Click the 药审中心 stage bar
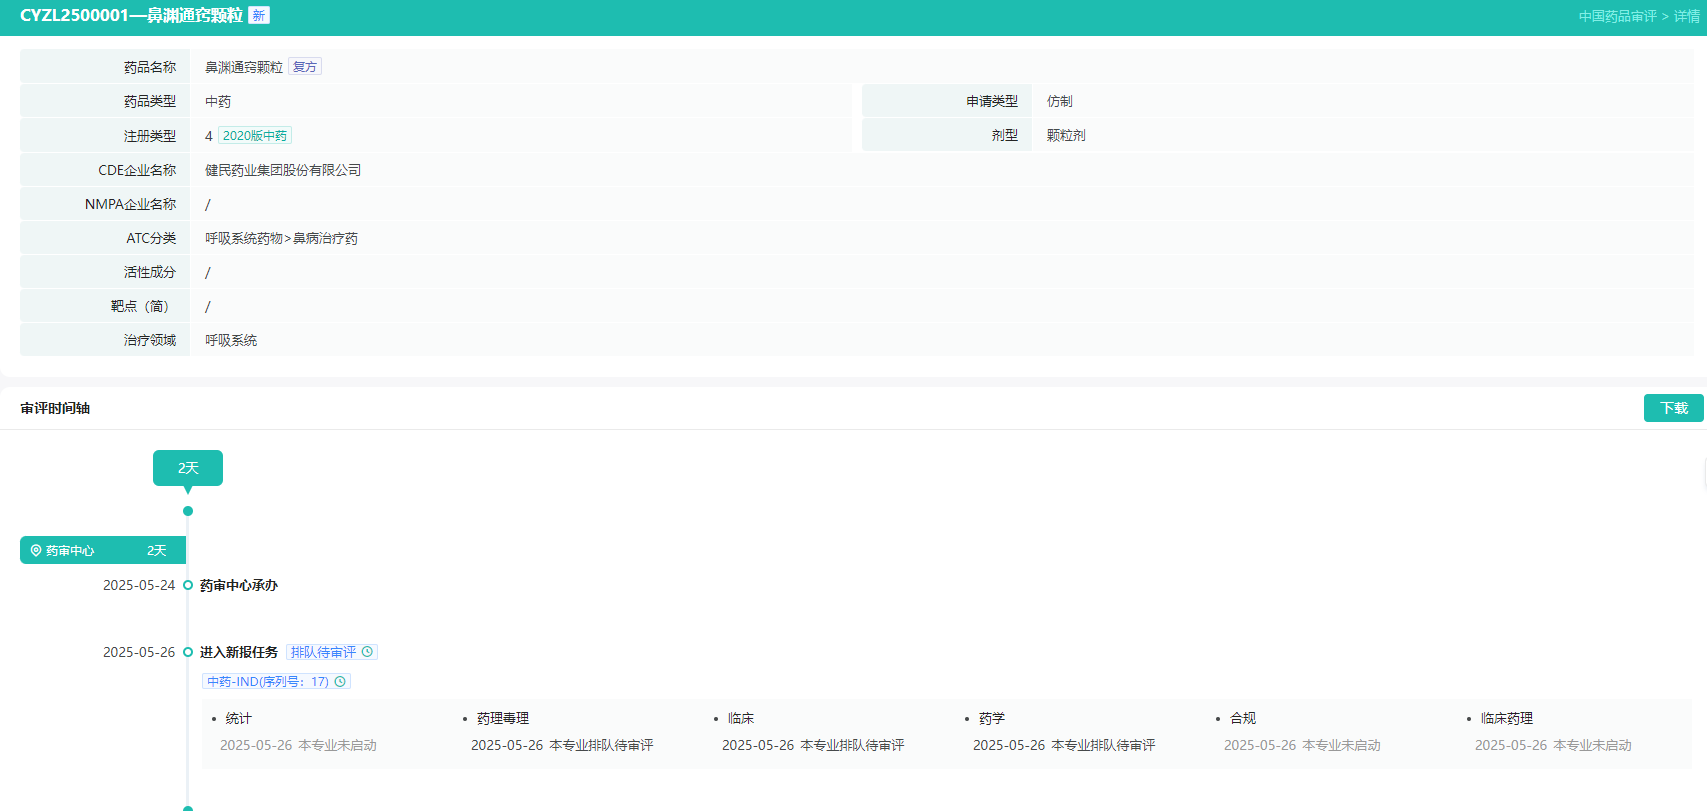This screenshot has height=811, width=1707. [x=102, y=551]
